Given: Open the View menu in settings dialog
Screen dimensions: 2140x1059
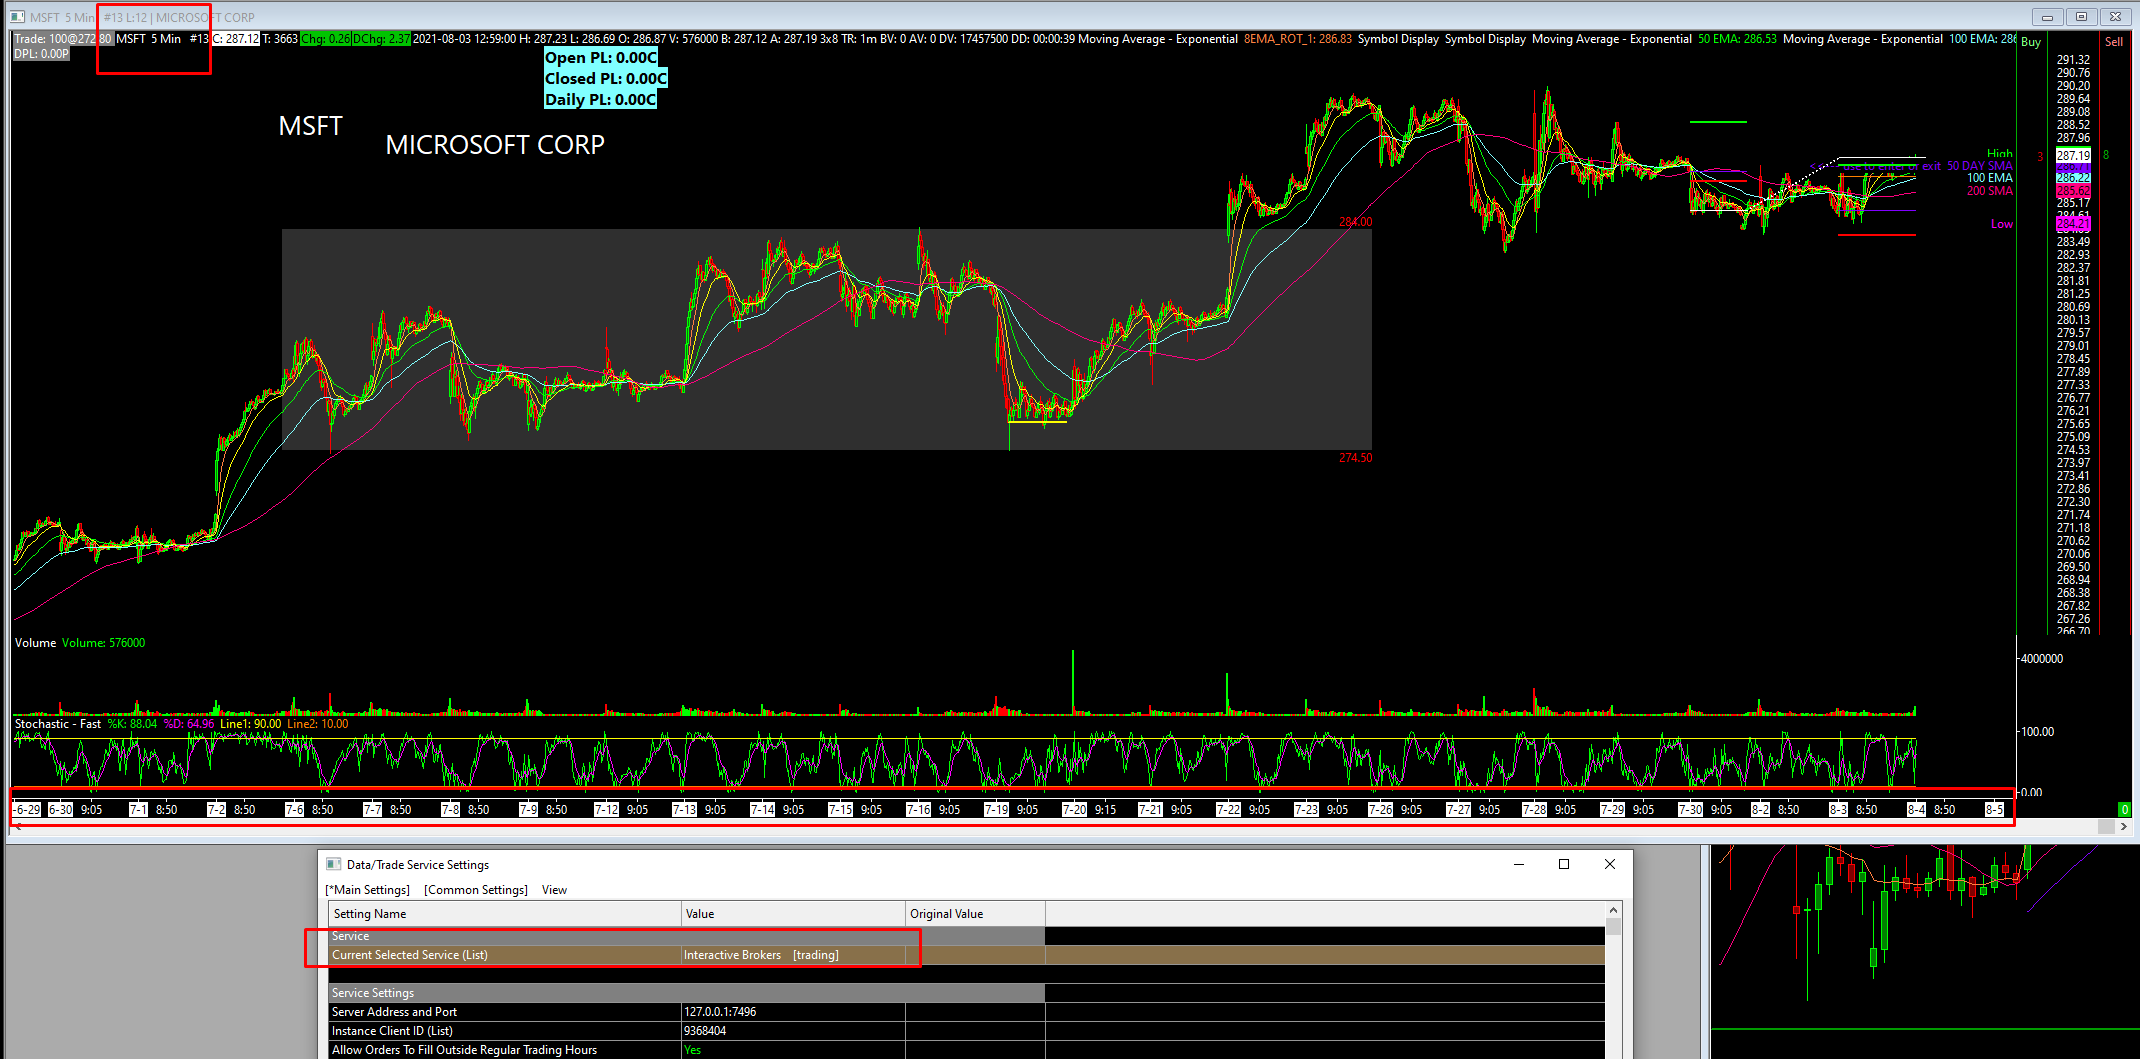Looking at the screenshot, I should [554, 890].
